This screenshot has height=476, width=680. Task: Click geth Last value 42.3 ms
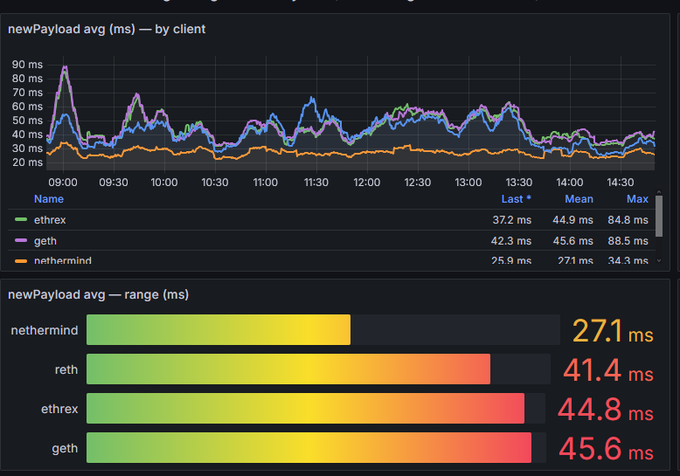click(x=511, y=241)
